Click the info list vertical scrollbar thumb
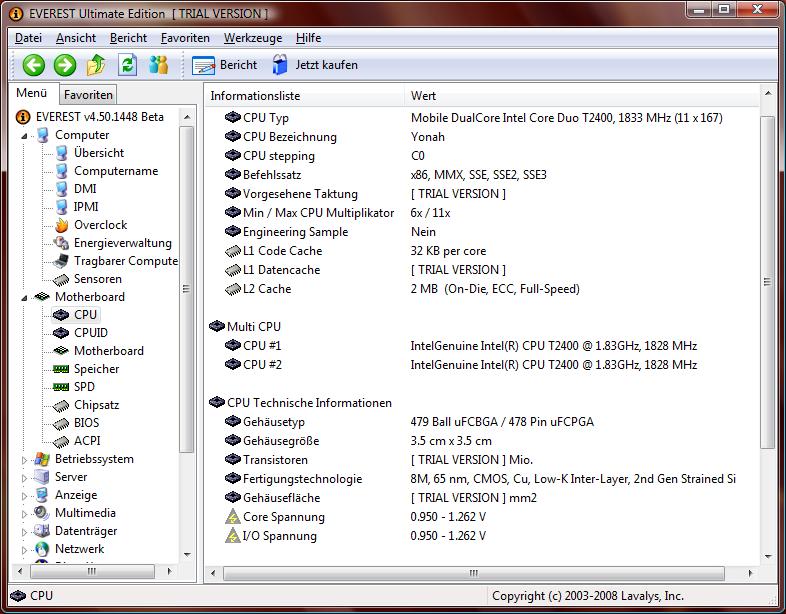The height and width of the screenshot is (614, 786). pos(767,282)
